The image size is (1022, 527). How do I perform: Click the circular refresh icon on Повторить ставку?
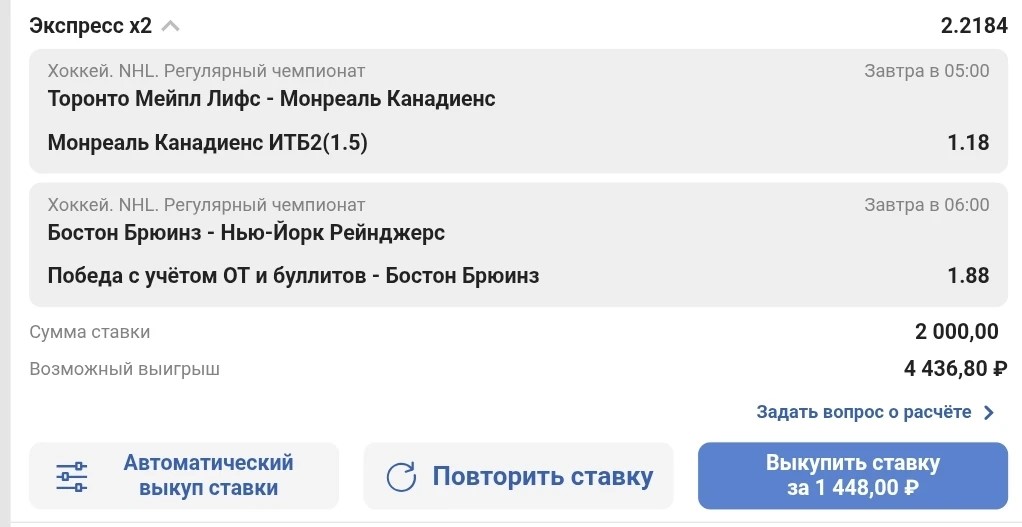(x=401, y=477)
